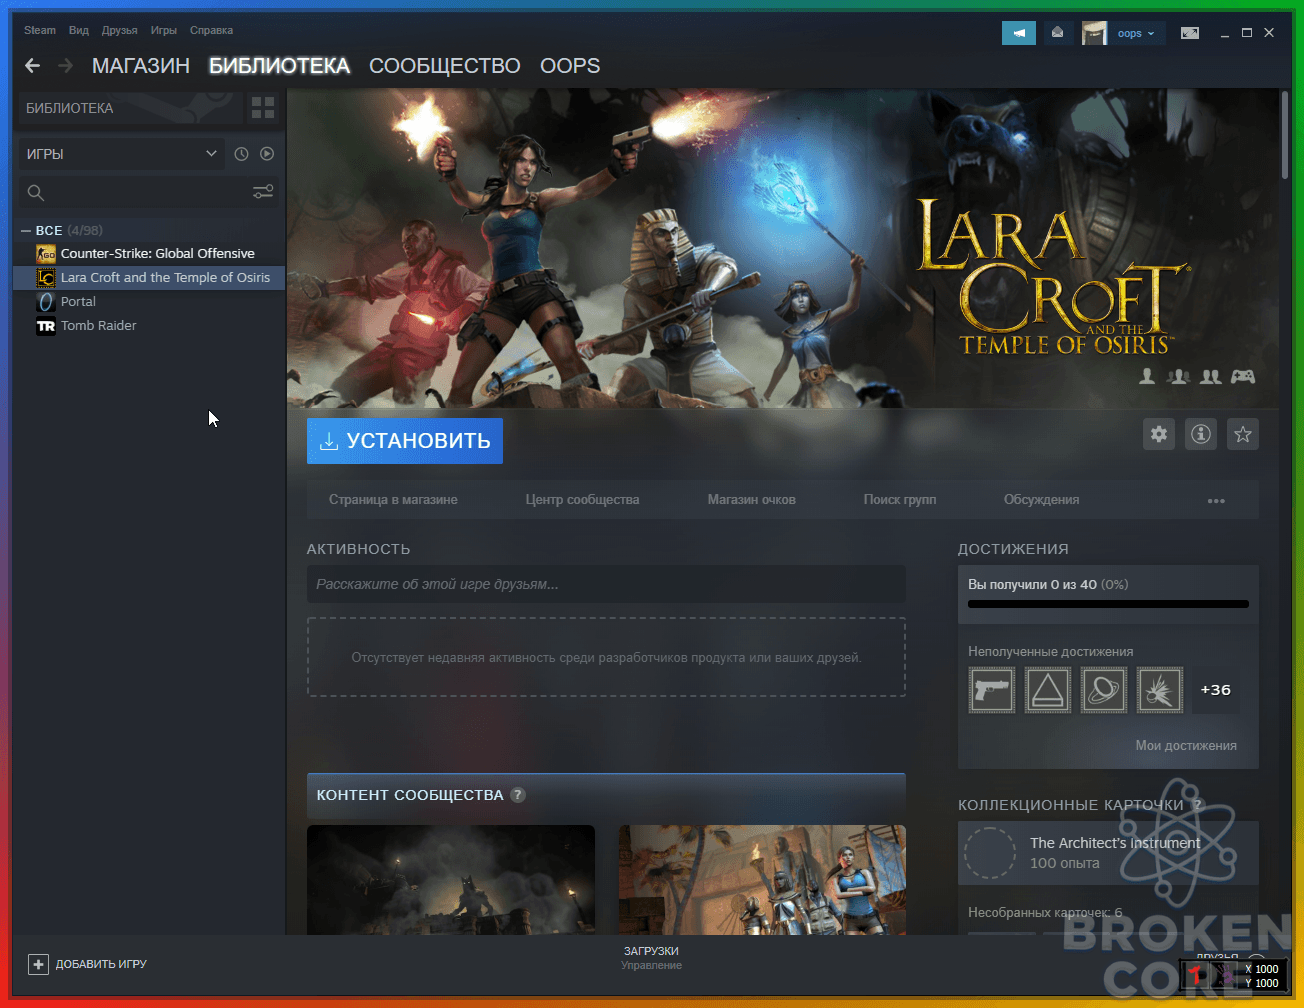The image size is (1304, 1008).
Task: Switch library to grid view icon
Action: point(263,107)
